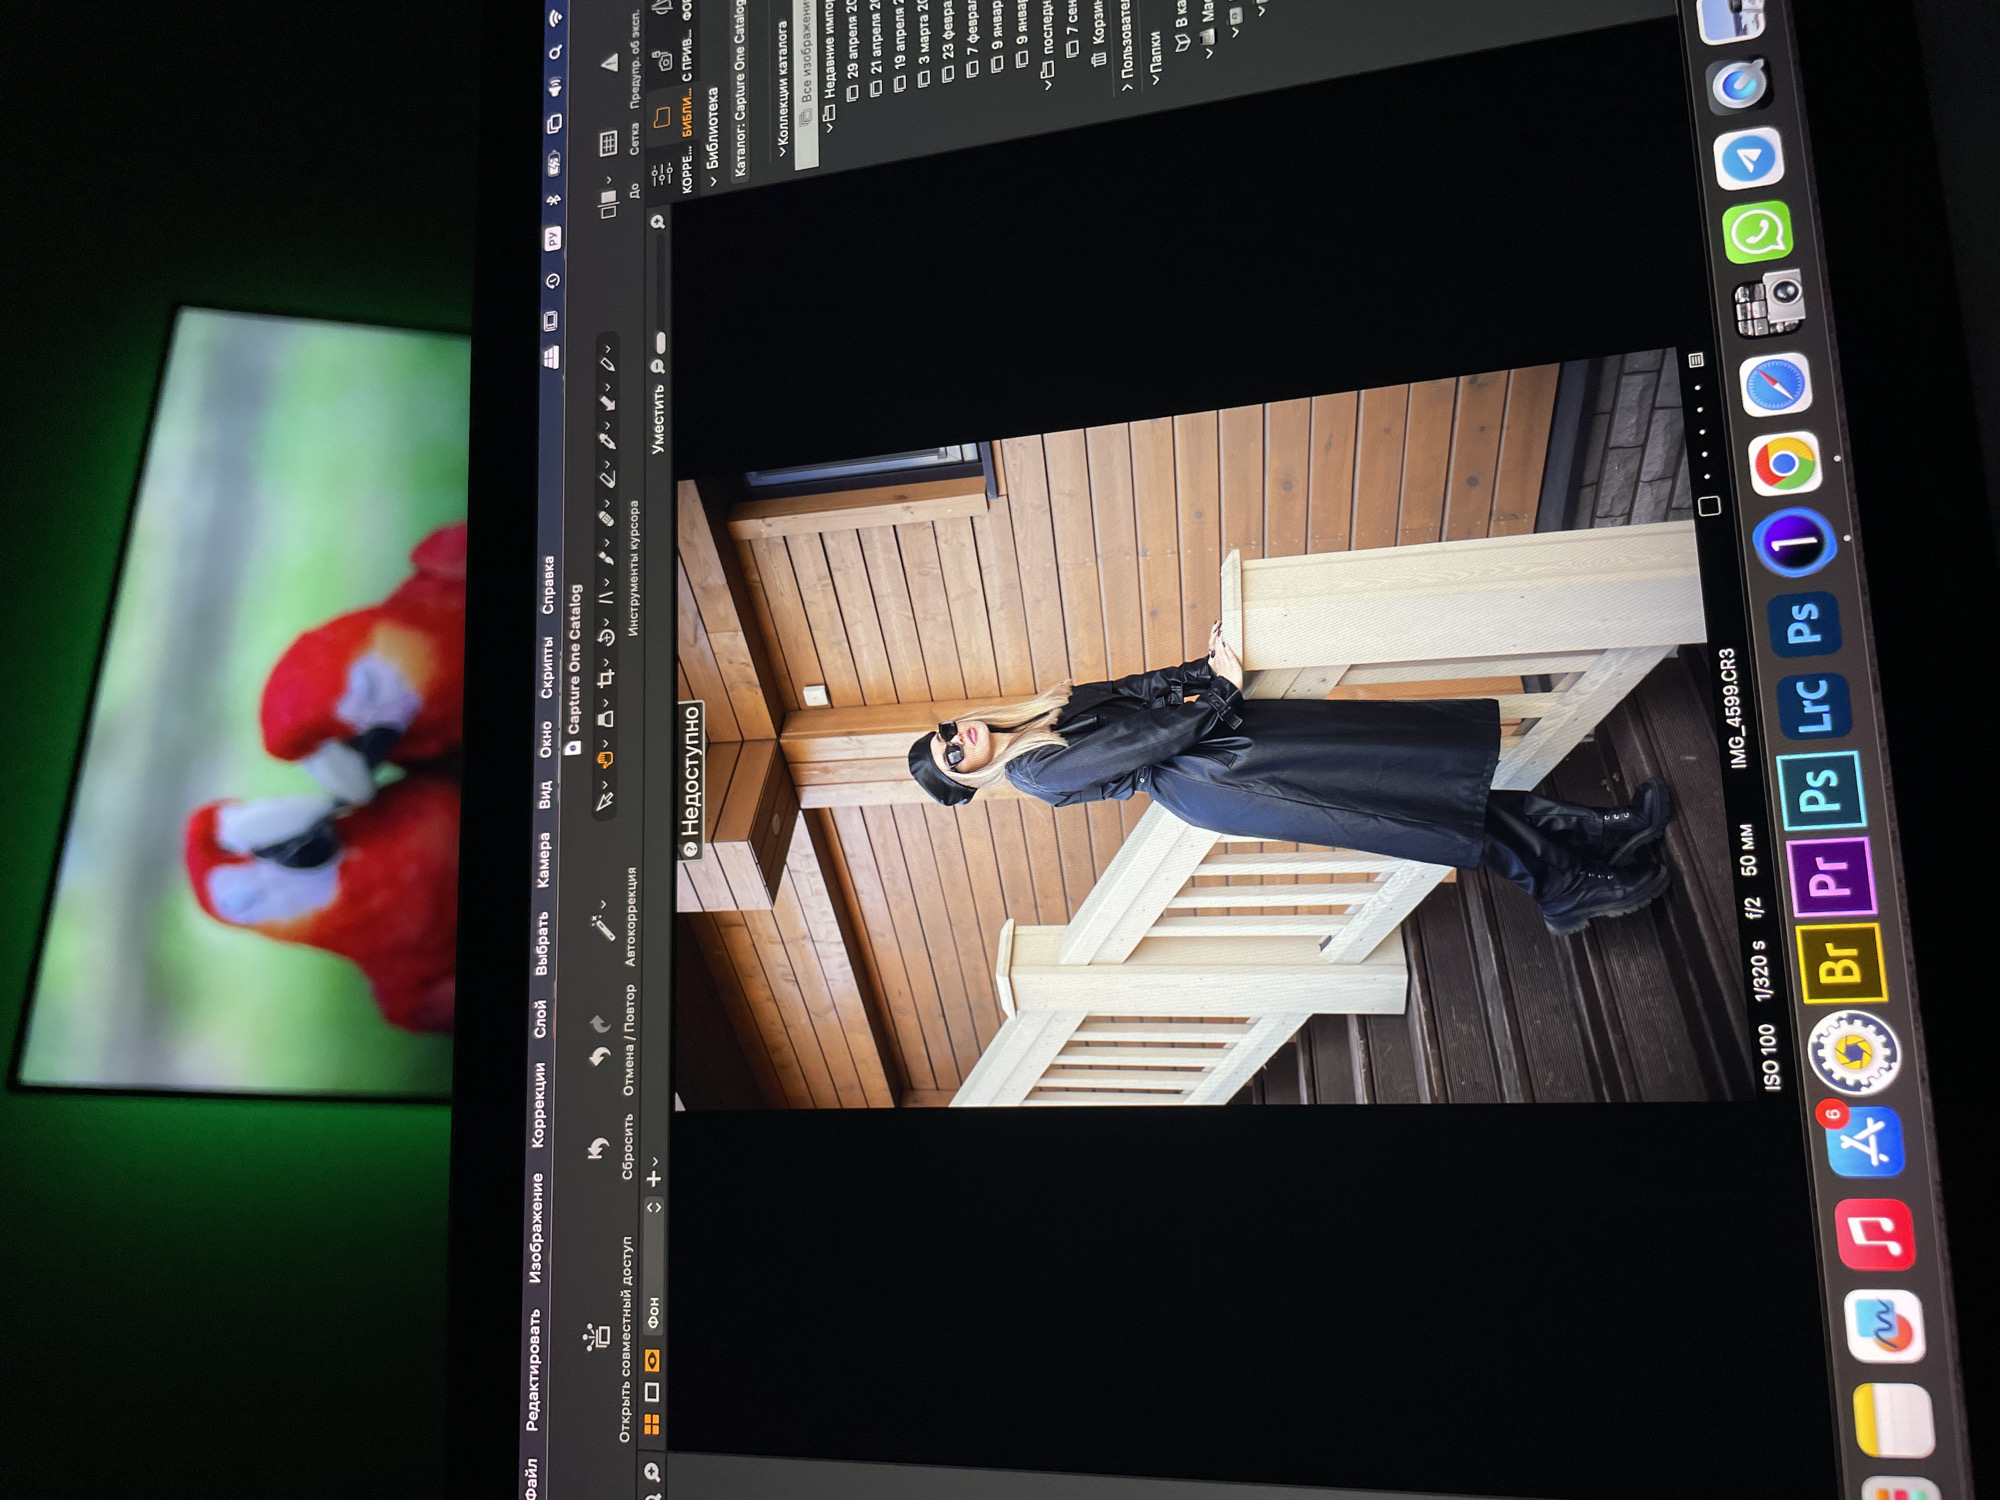Click the redo arrow in Отмена / Повтор
Viewport: 2000px width, 1500px height.
pyautogui.click(x=600, y=1023)
